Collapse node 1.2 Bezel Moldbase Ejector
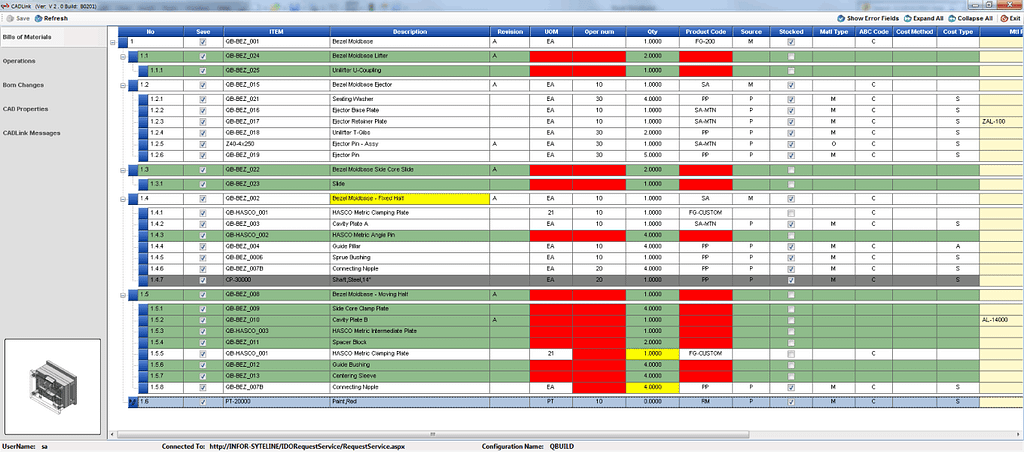The height and width of the screenshot is (452, 1024). point(124,85)
